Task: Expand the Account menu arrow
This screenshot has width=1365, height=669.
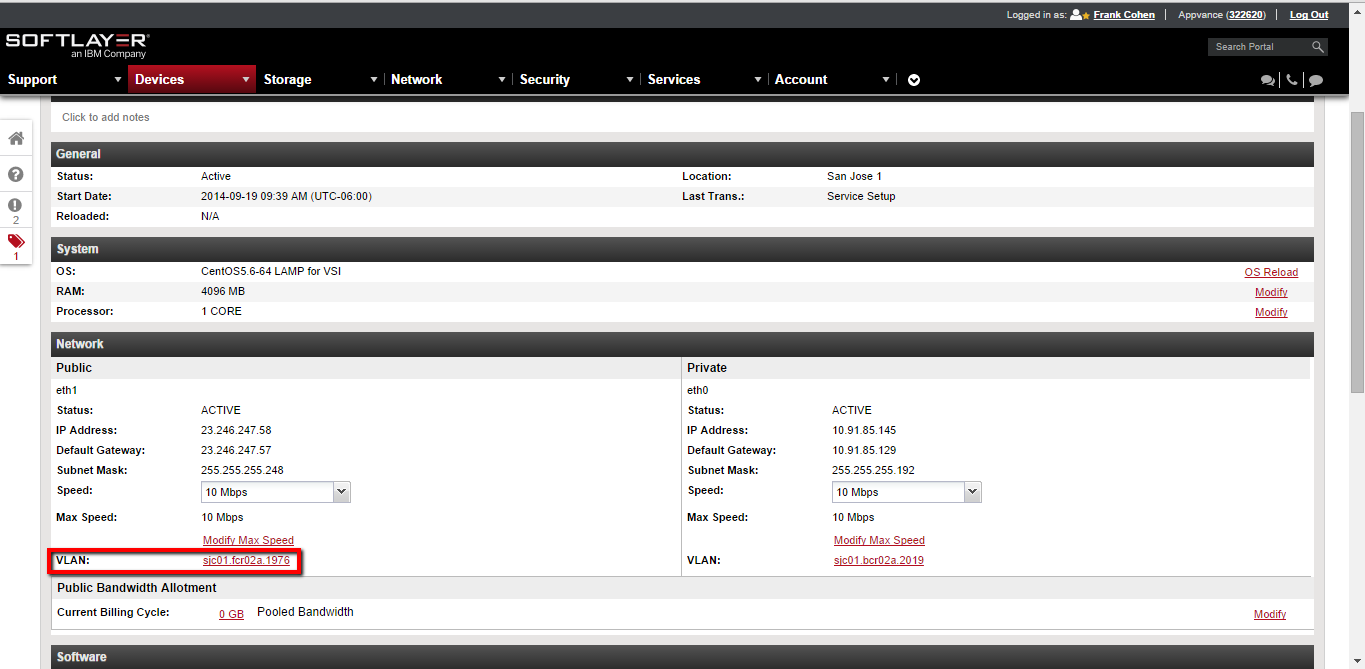Action: tap(886, 80)
